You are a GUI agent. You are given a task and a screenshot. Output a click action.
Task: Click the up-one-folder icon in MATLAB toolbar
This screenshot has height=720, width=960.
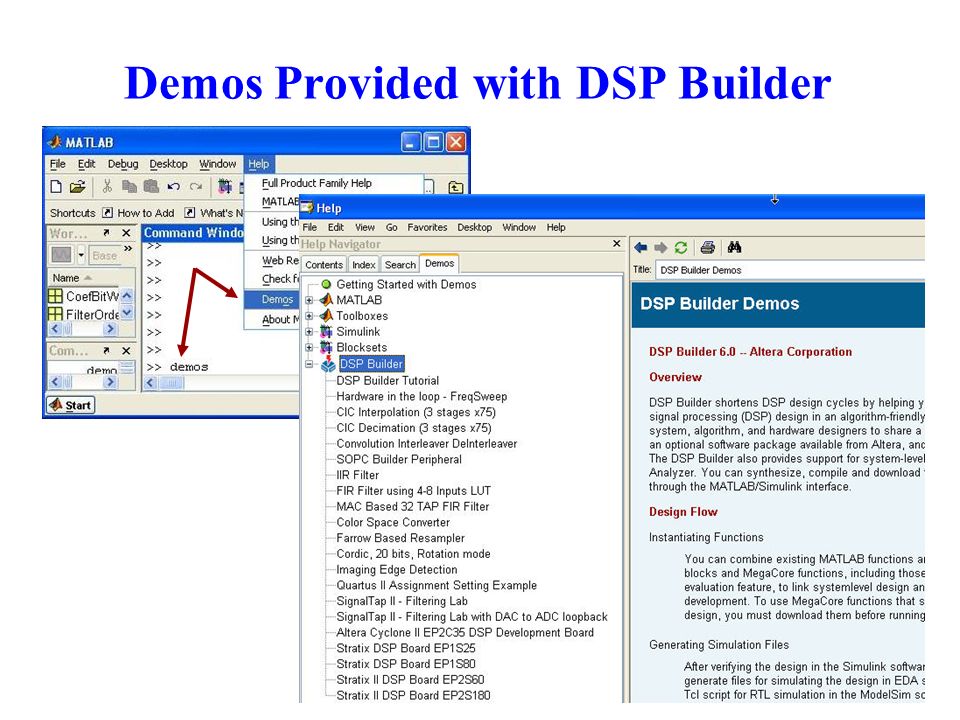456,187
